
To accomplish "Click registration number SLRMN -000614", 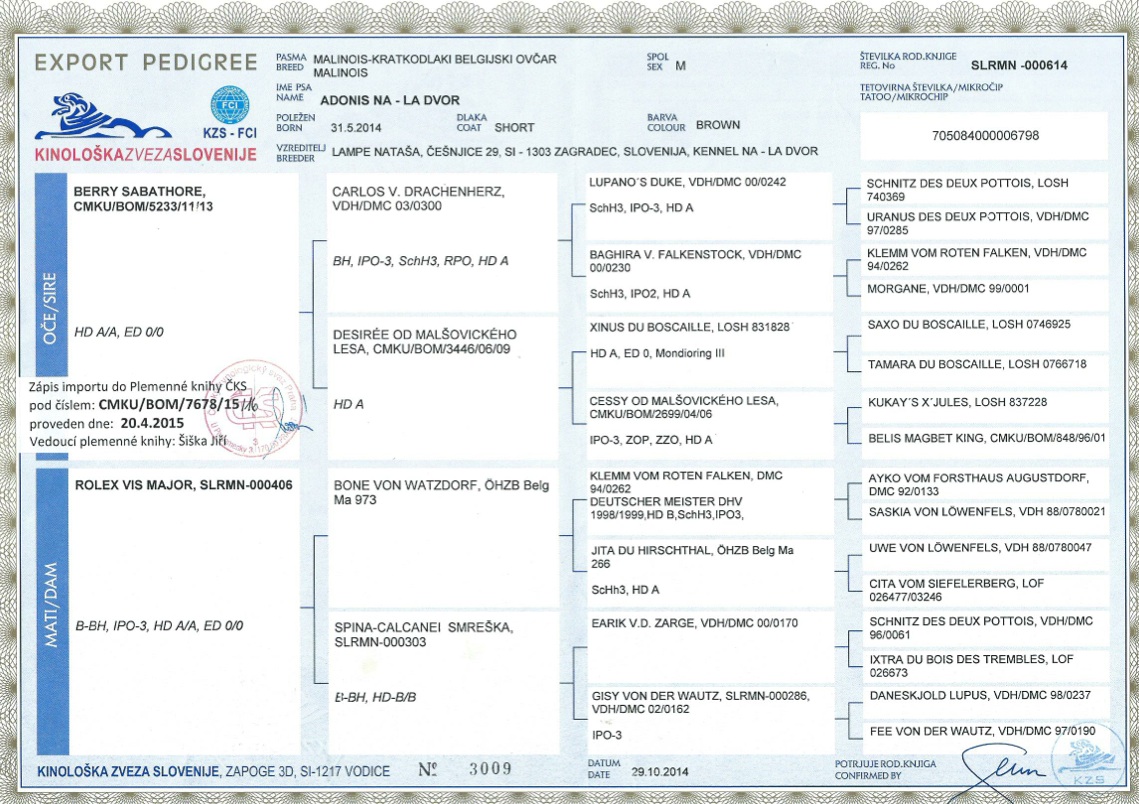I will (x=1019, y=65).
